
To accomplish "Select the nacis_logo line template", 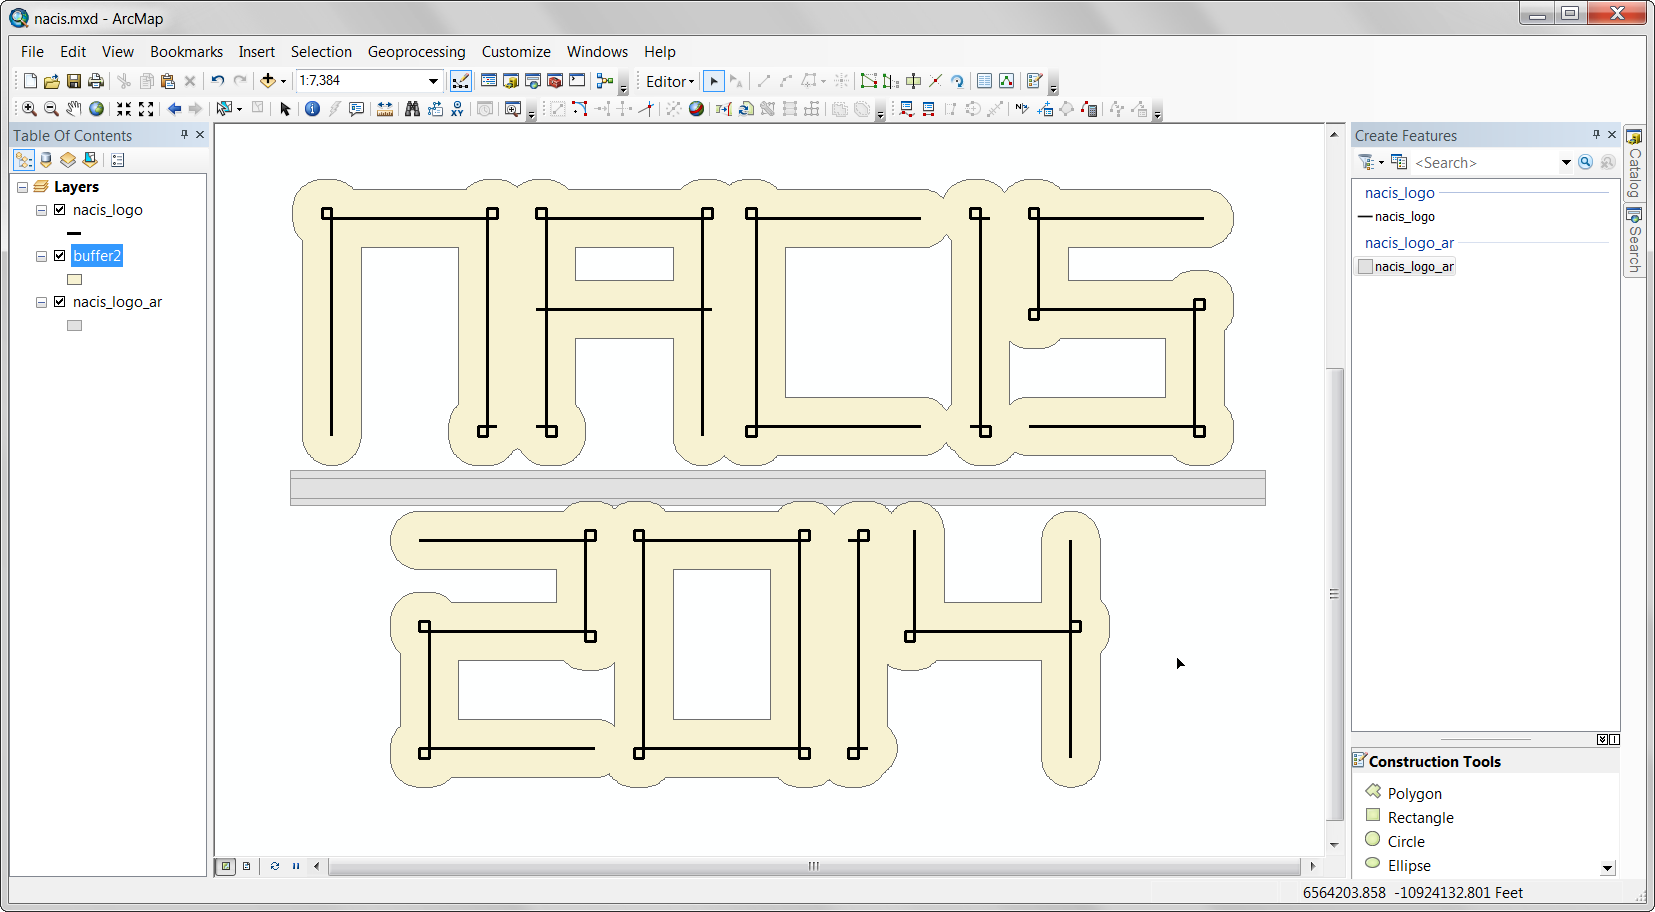I will pos(1396,217).
